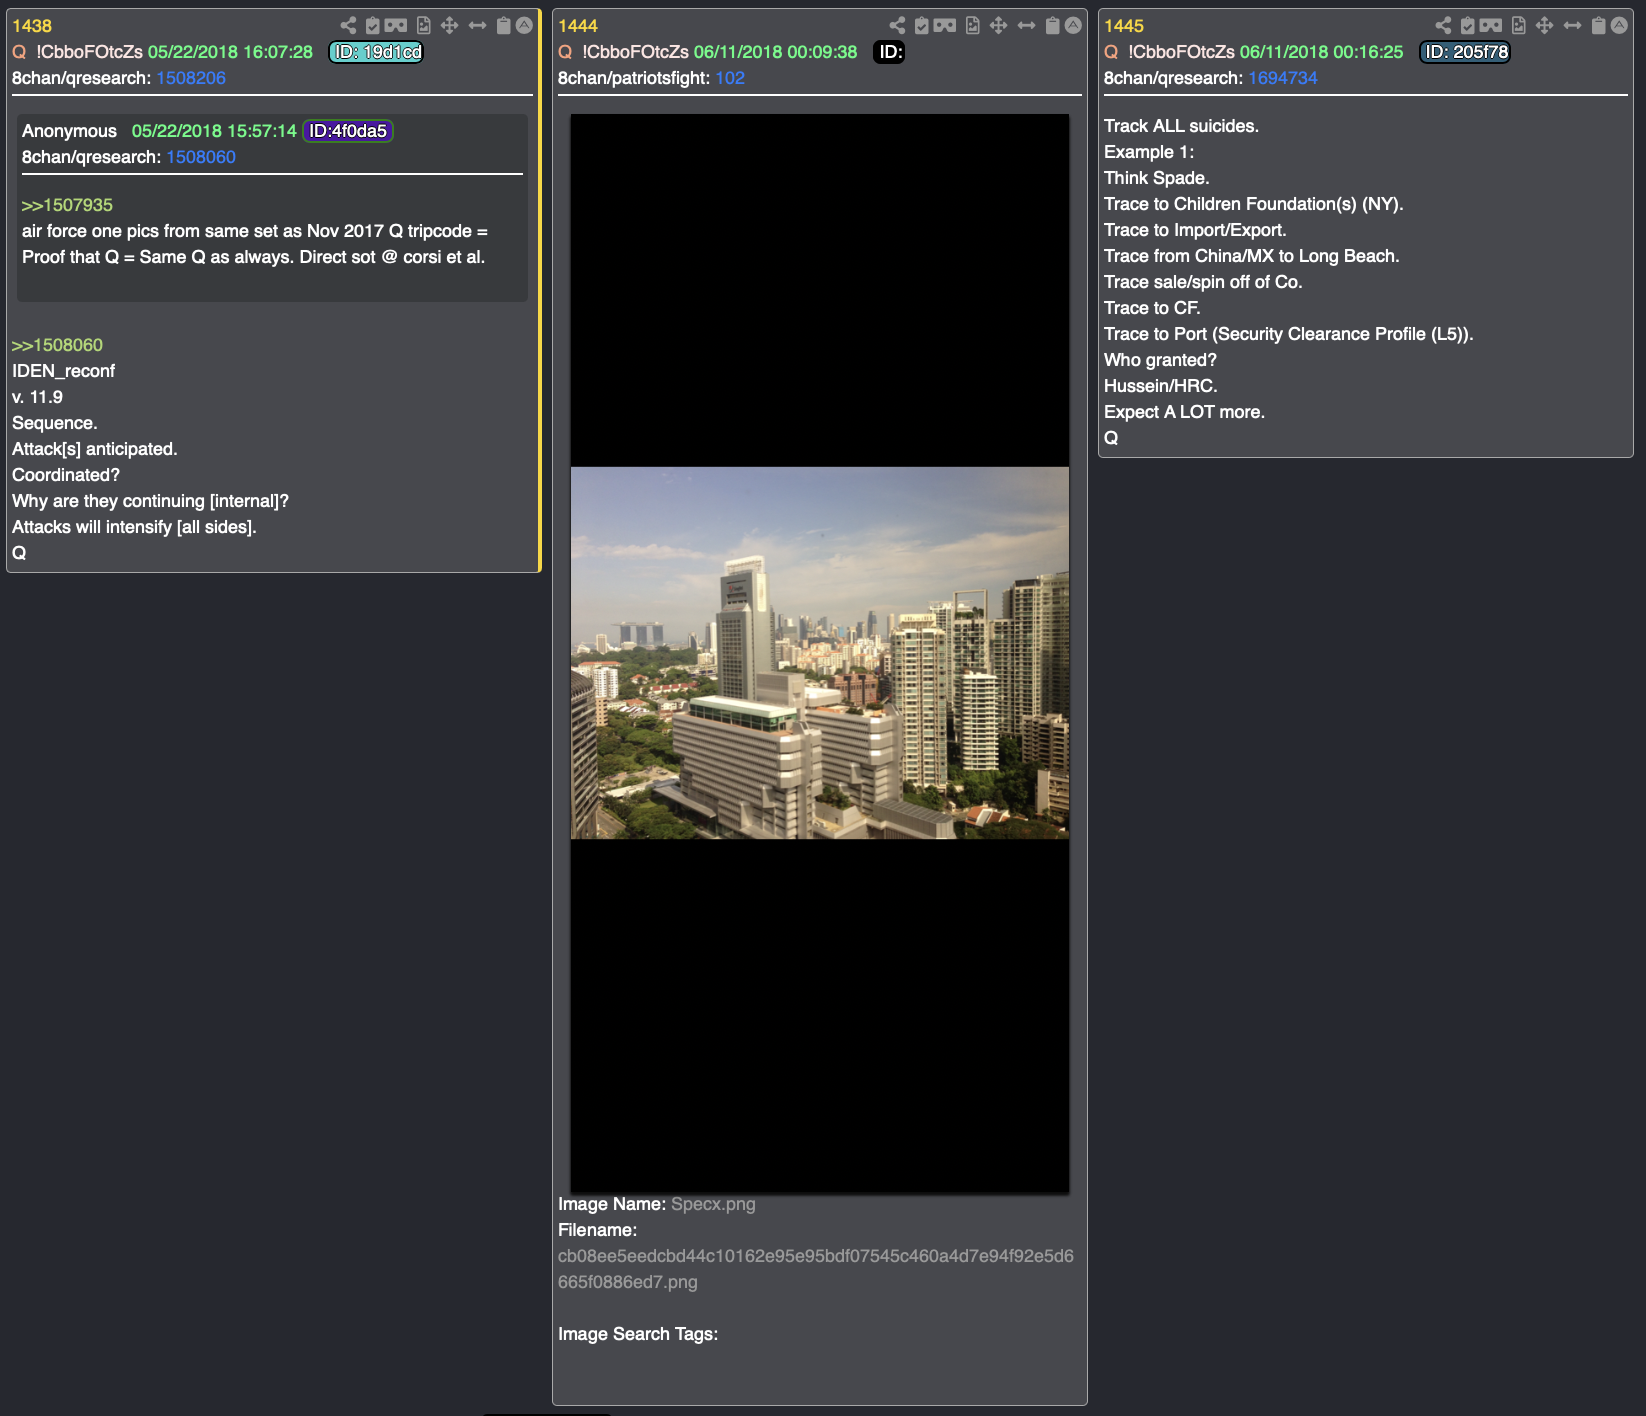Click the share icon on post 1438

click(348, 26)
